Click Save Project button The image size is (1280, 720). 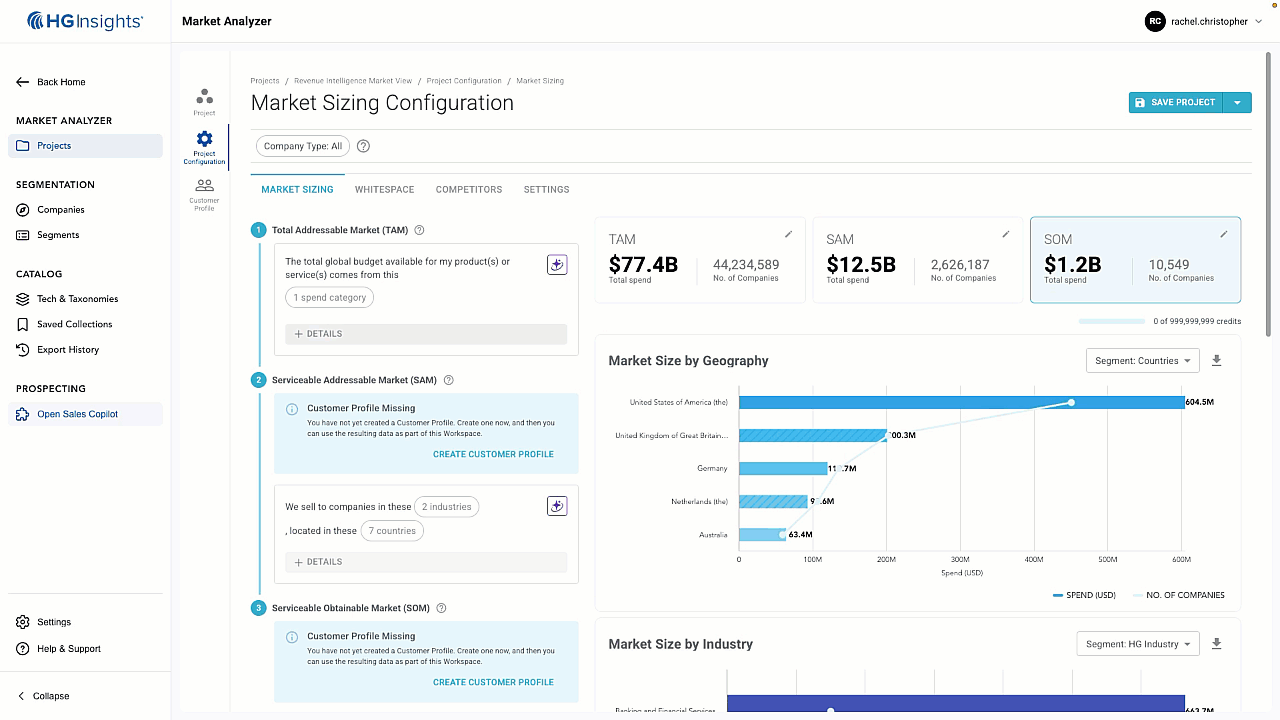coord(1176,102)
